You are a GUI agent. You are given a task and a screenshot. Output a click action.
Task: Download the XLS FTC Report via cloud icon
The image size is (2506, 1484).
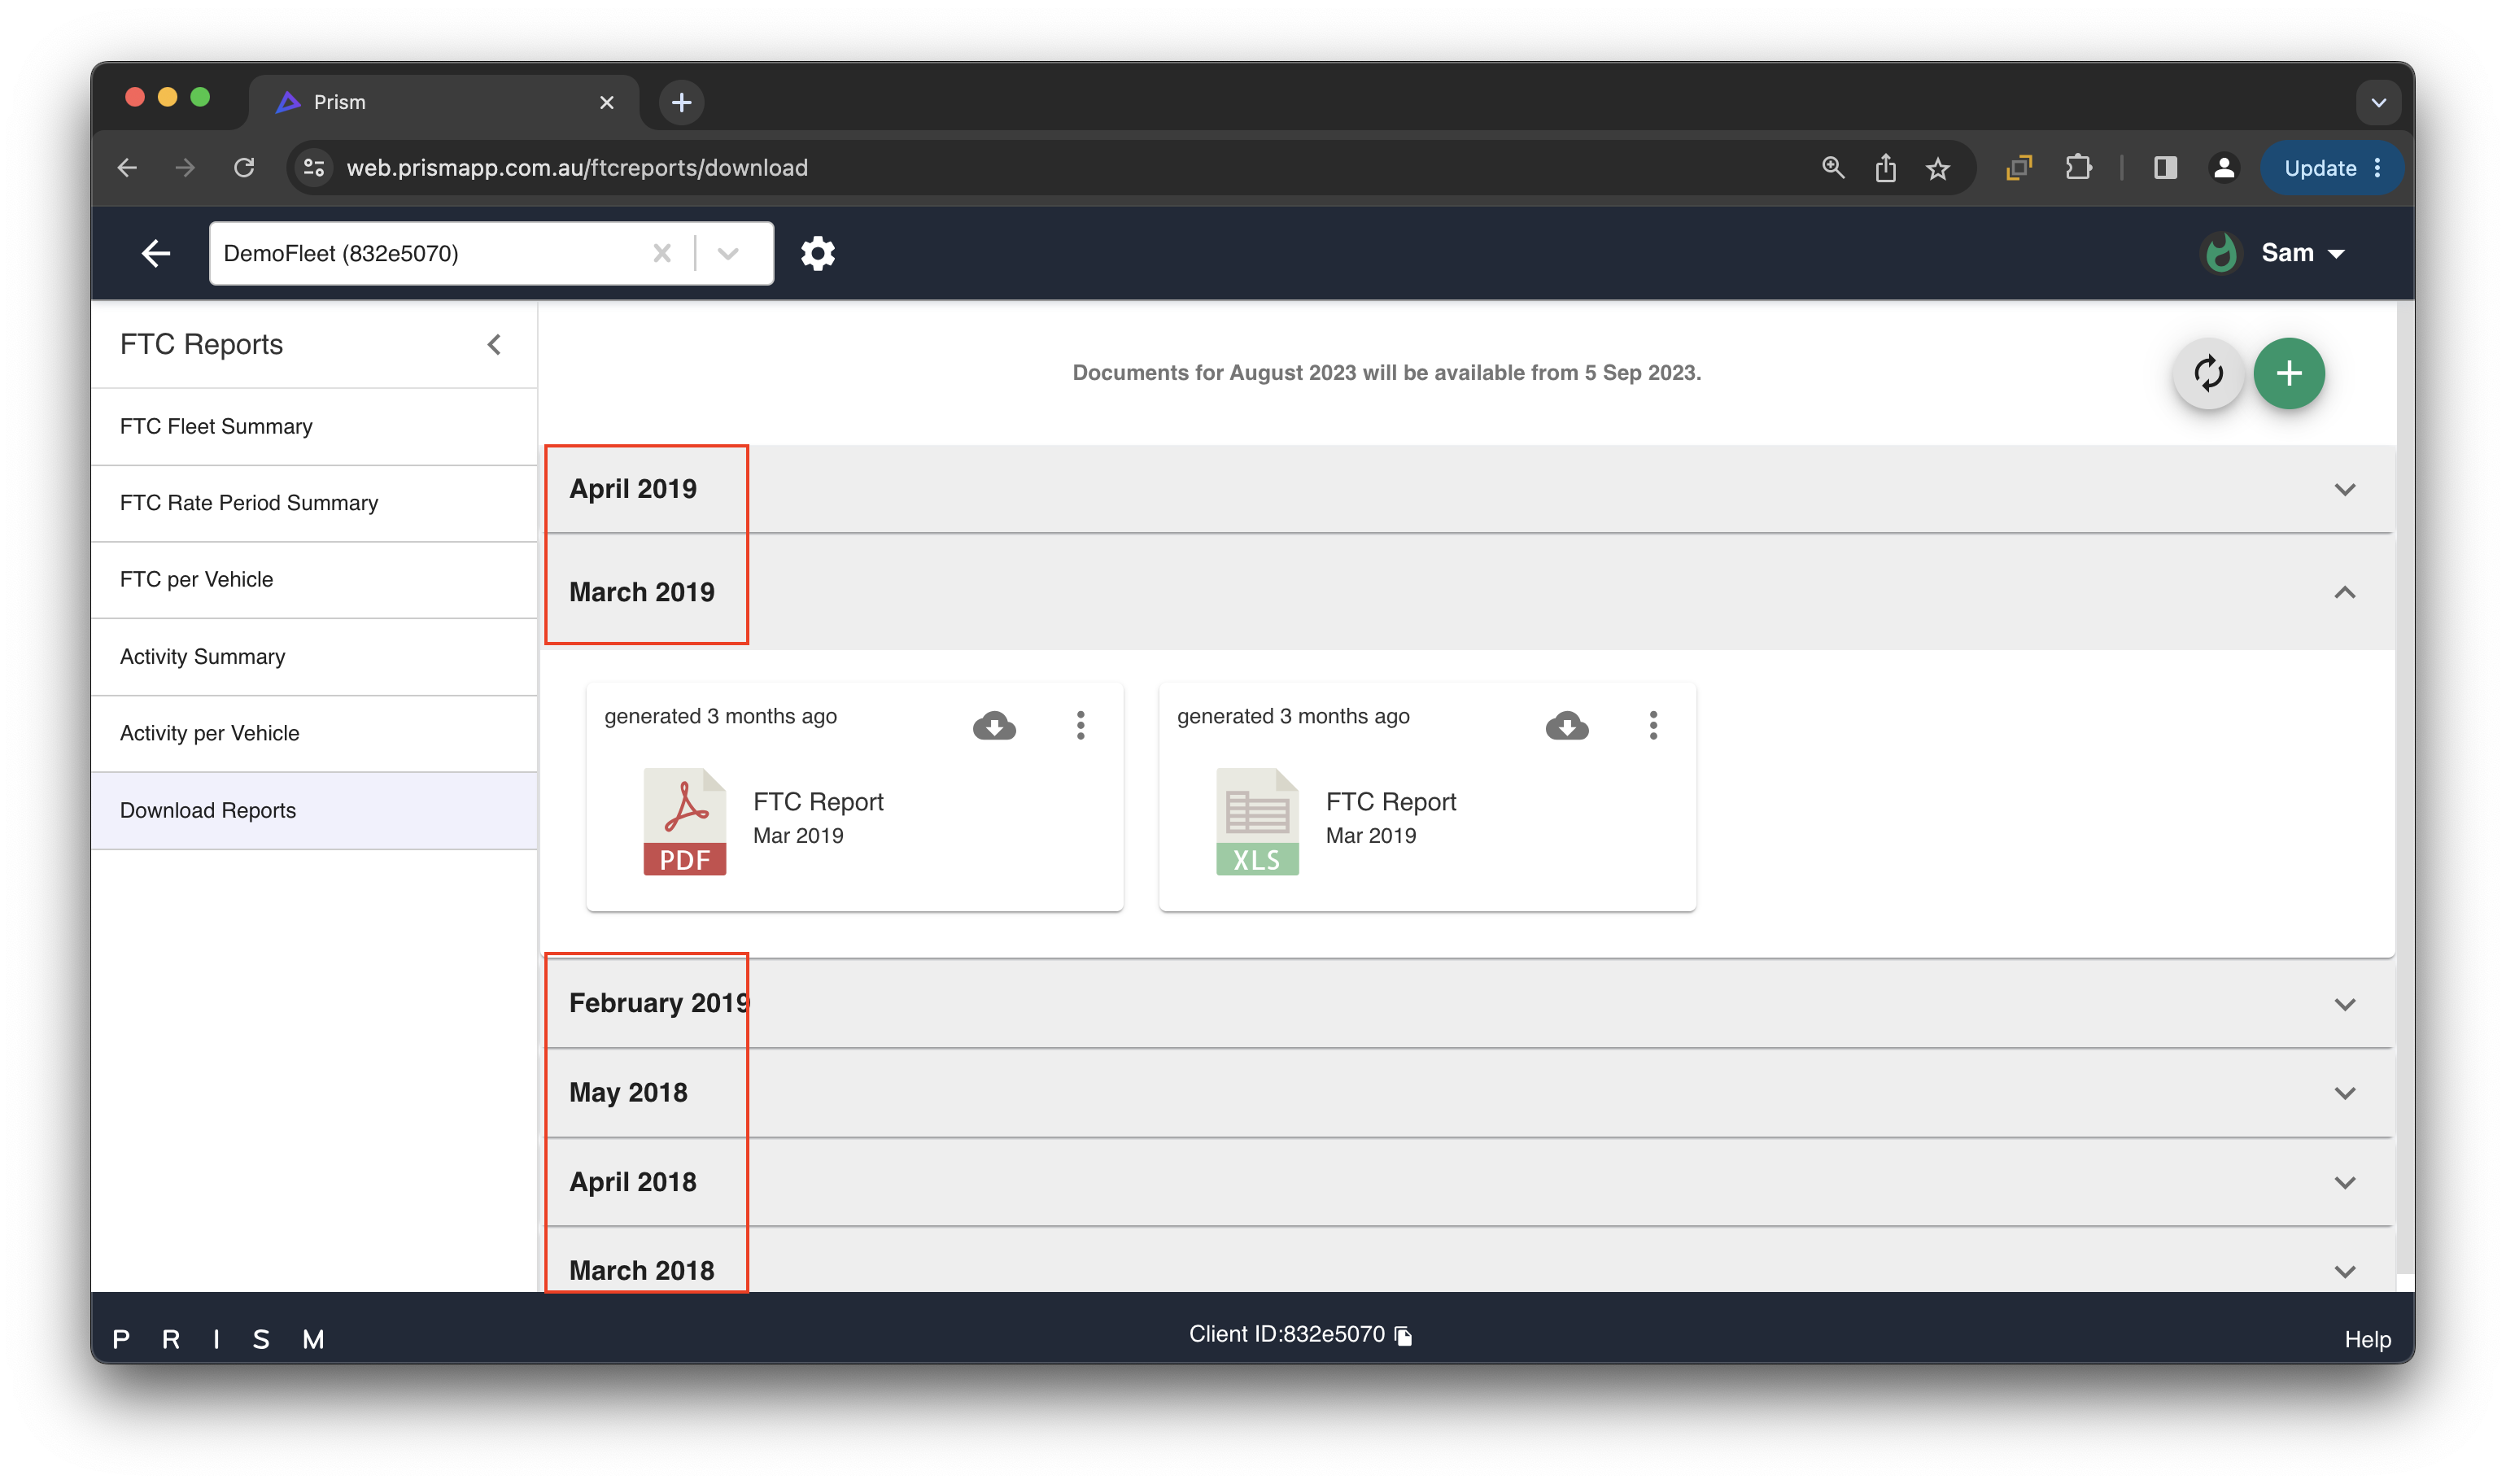pyautogui.click(x=1566, y=725)
